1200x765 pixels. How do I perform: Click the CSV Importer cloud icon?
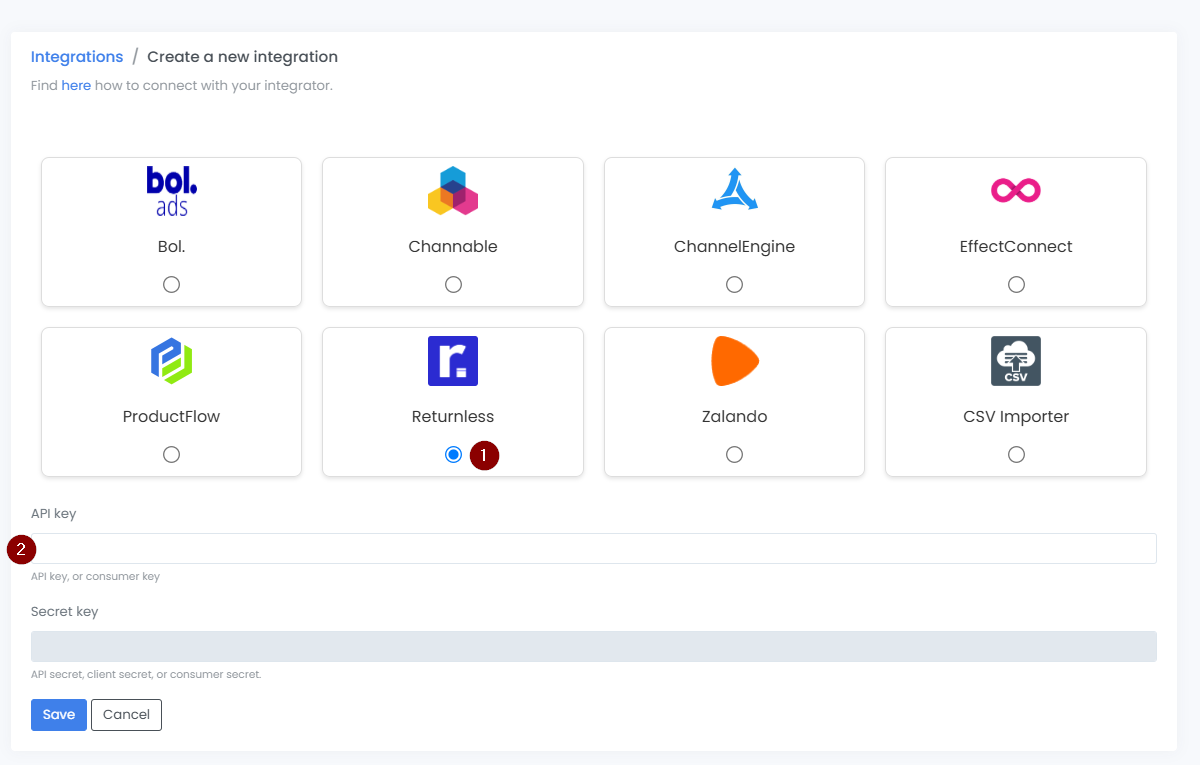1016,361
